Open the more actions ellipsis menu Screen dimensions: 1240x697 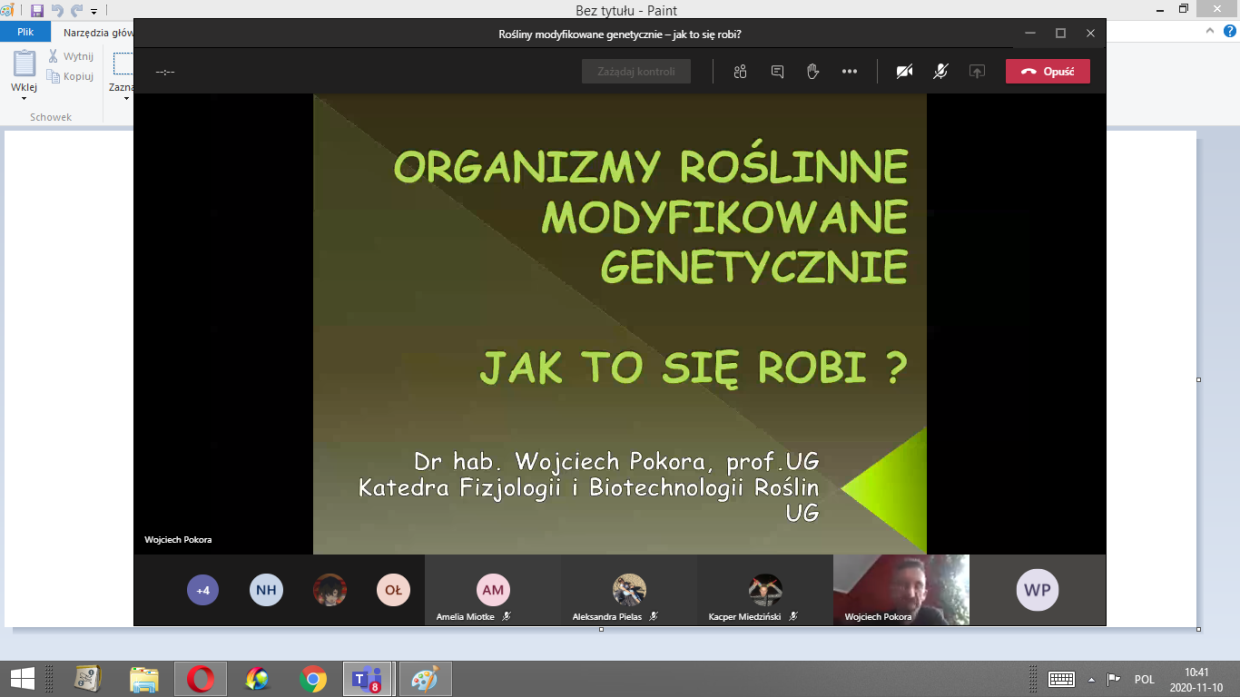coord(849,72)
